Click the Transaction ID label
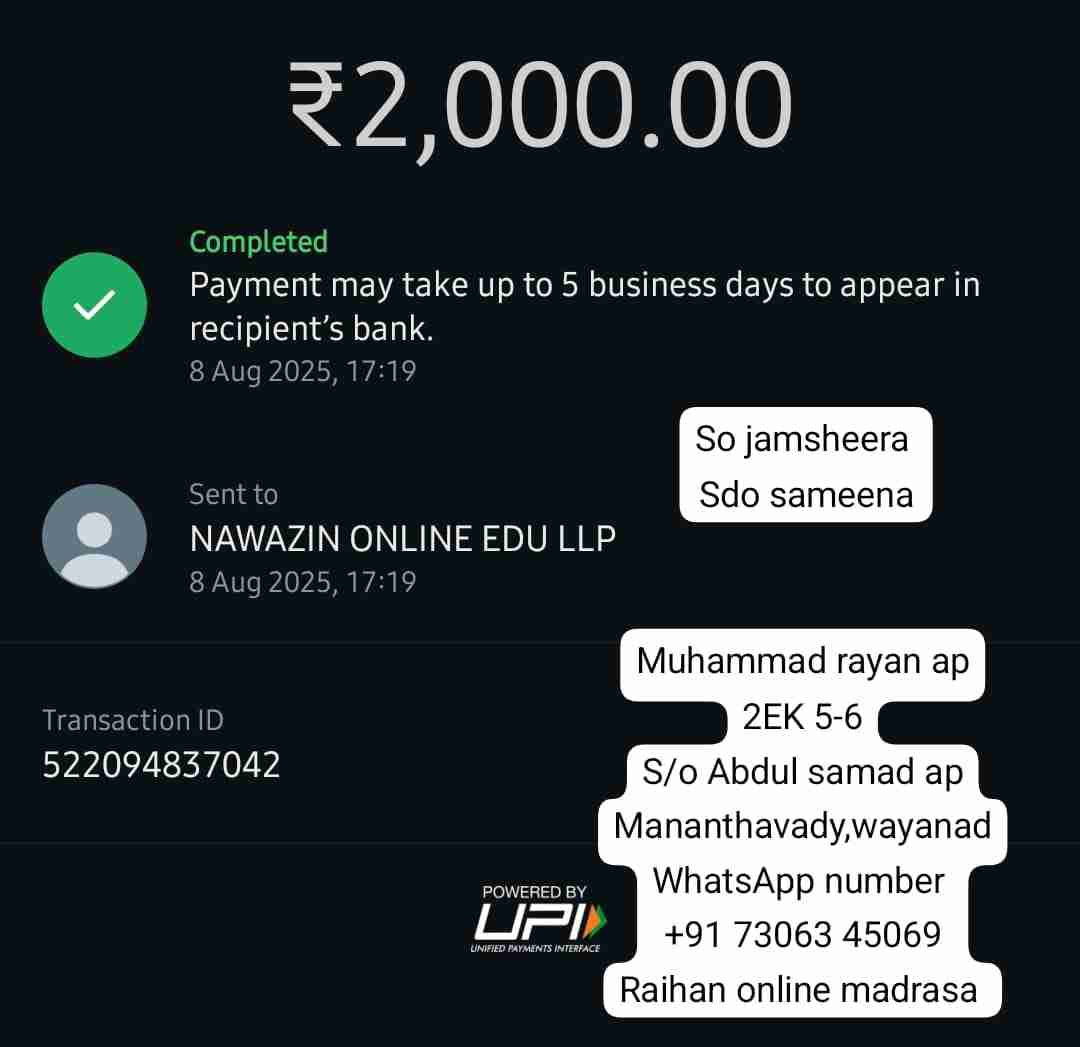1080x1047 pixels. click(133, 721)
